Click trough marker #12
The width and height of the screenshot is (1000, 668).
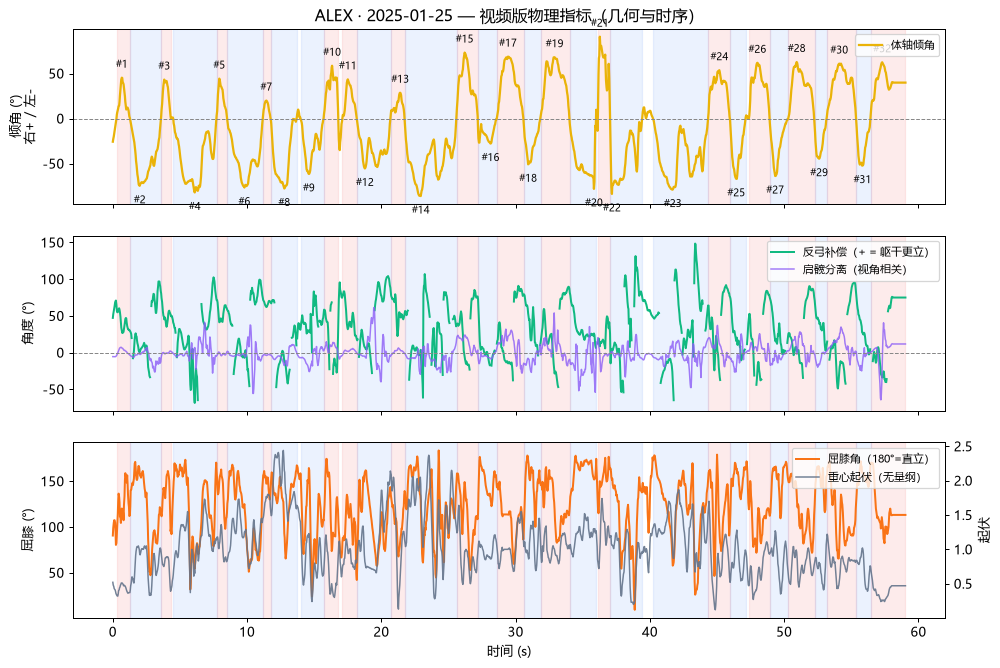click(x=365, y=182)
